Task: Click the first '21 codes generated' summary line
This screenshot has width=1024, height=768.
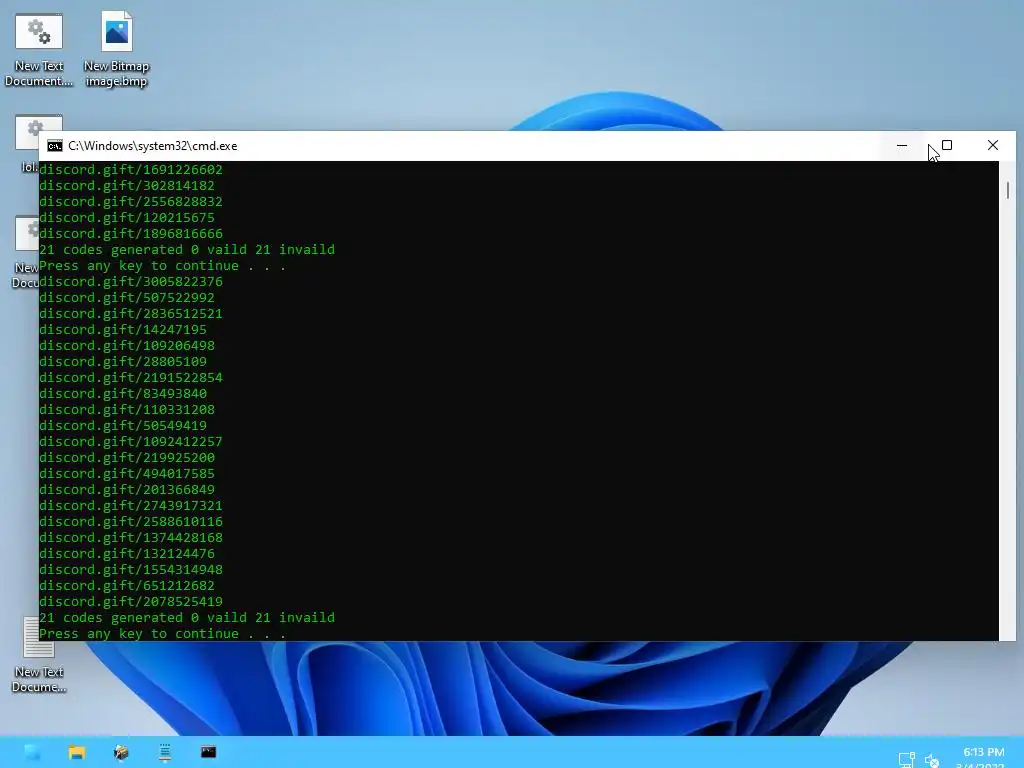Action: [187, 249]
